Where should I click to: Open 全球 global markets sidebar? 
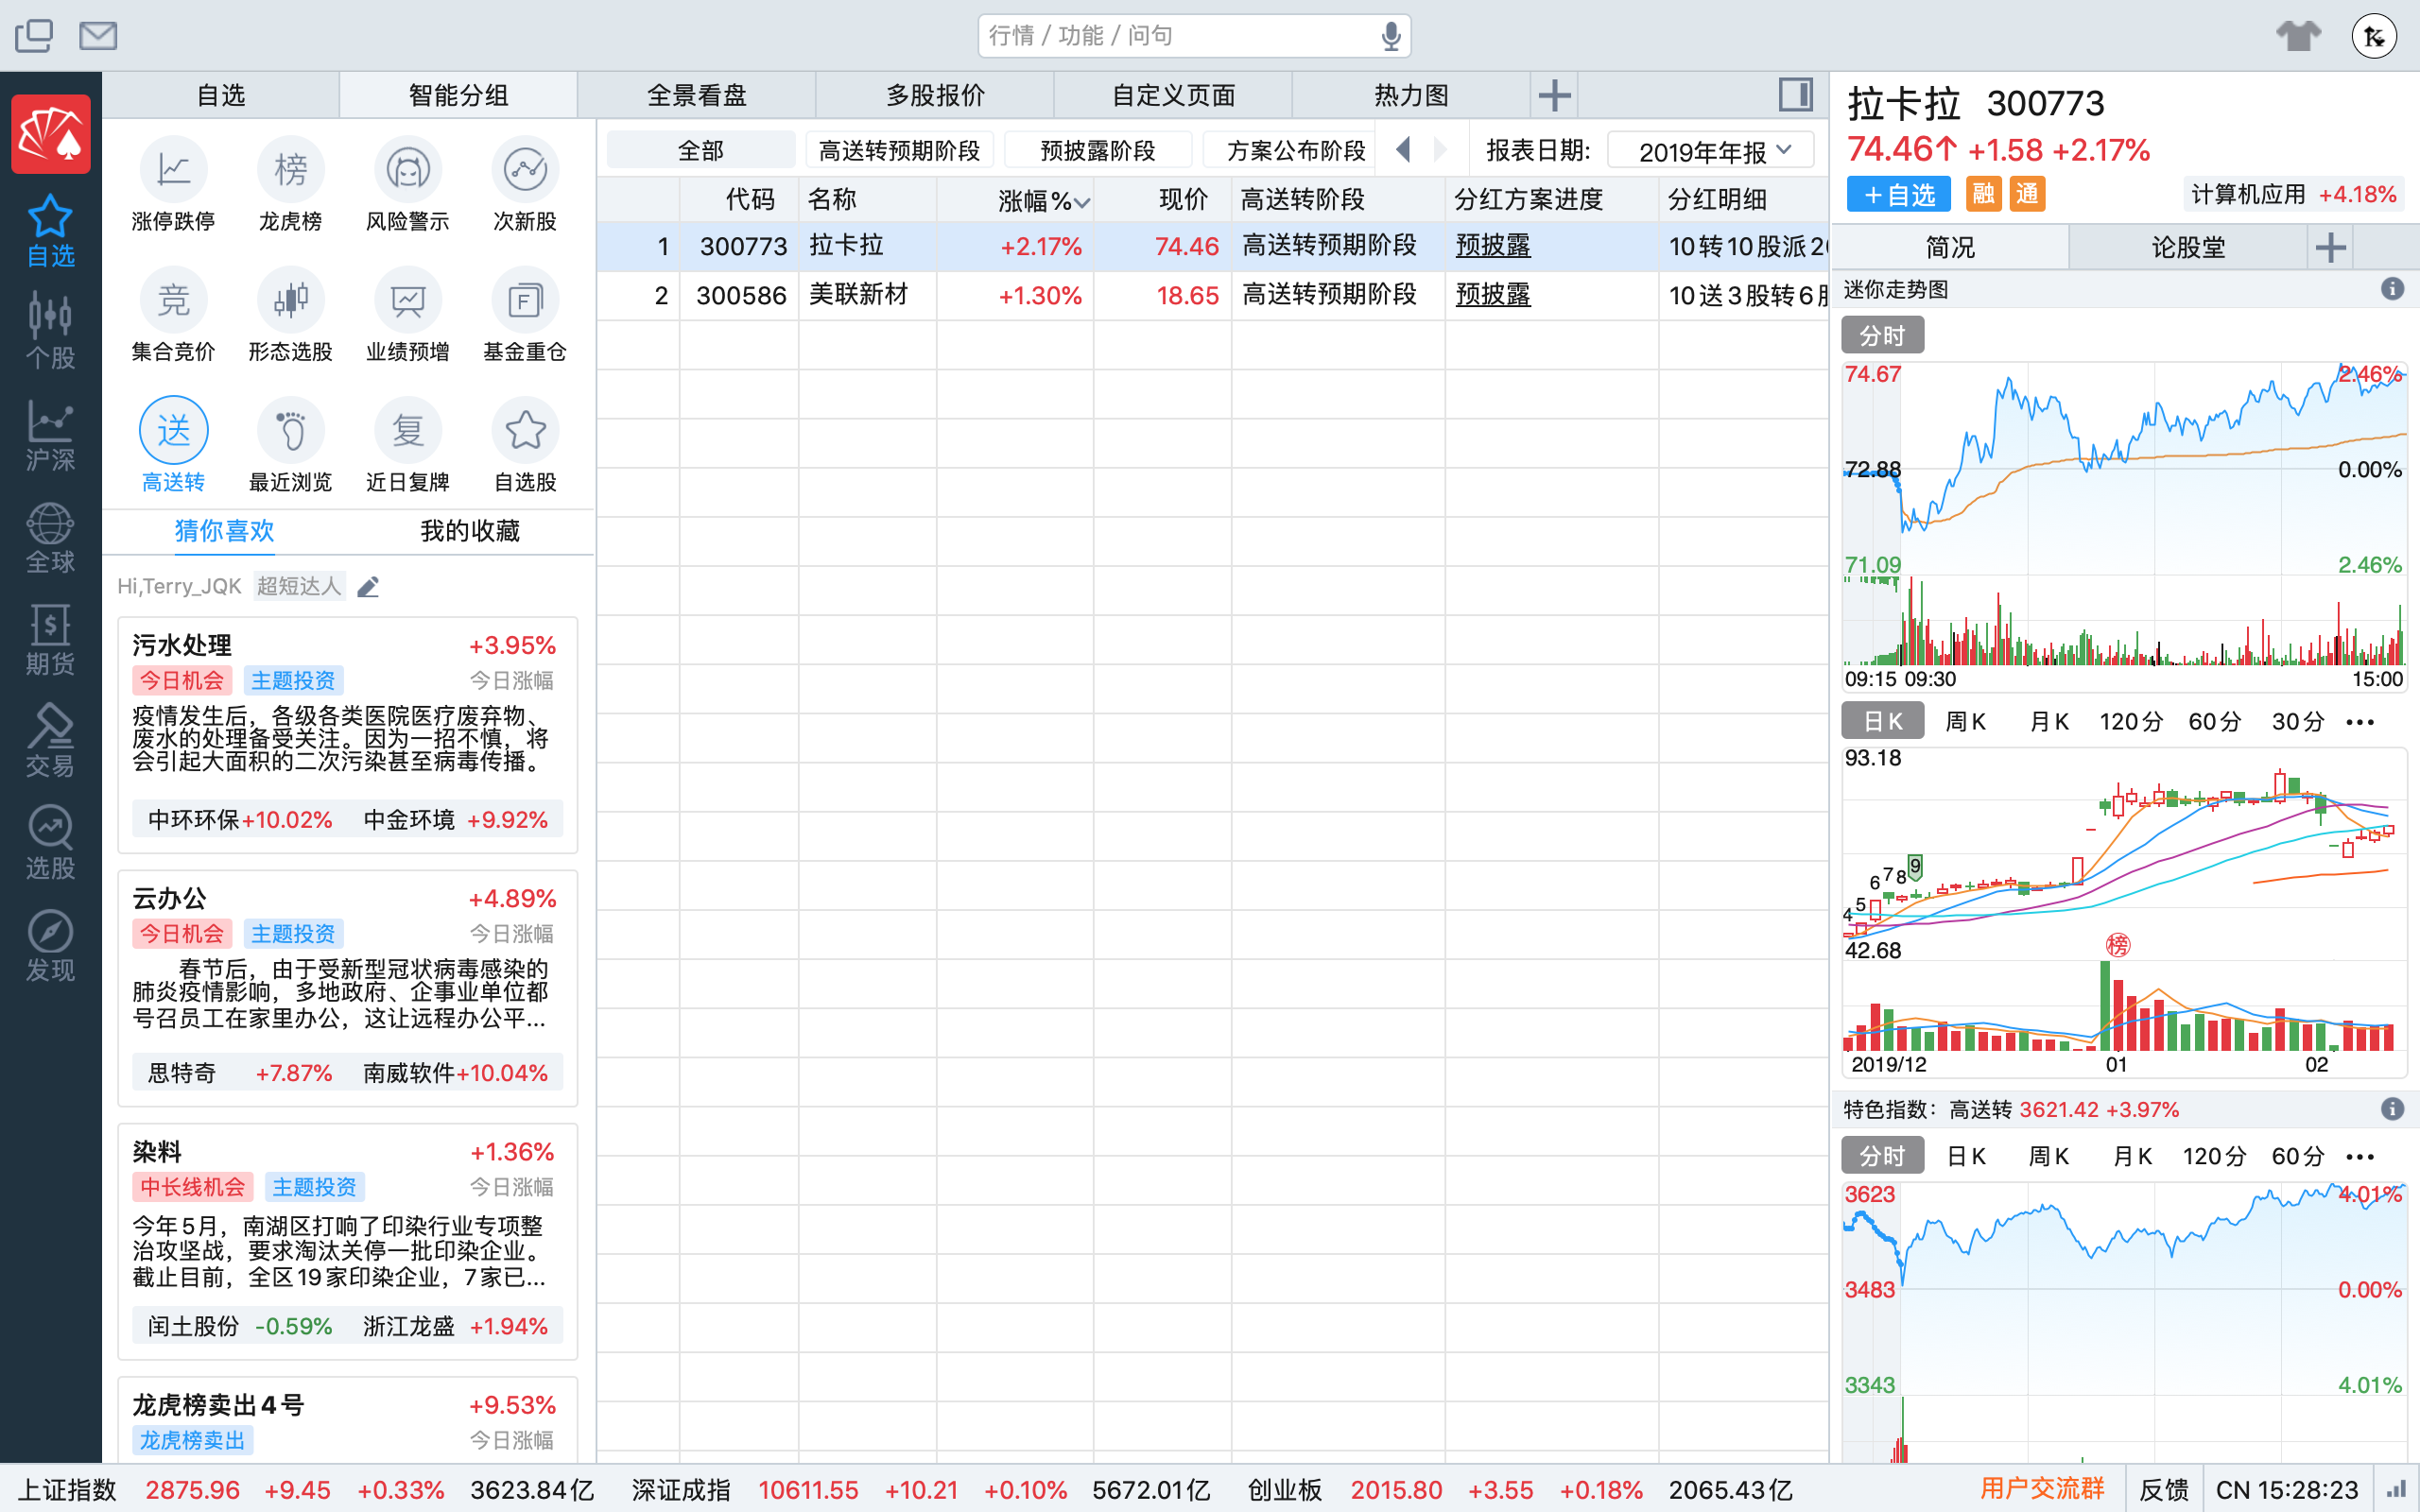[50, 537]
